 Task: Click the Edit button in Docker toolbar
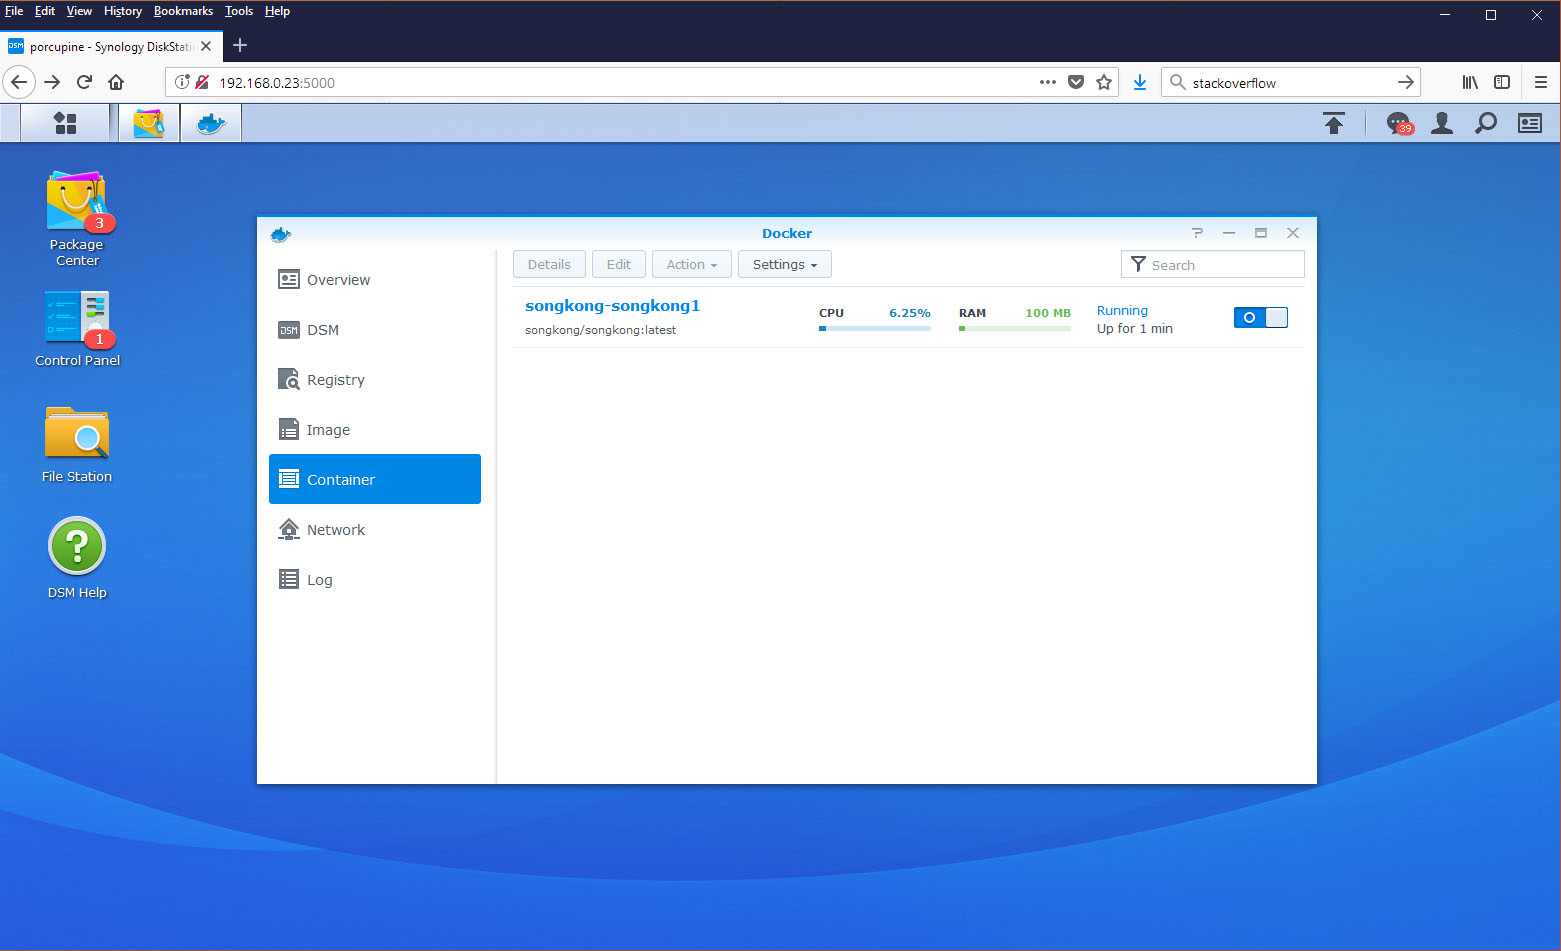619,264
